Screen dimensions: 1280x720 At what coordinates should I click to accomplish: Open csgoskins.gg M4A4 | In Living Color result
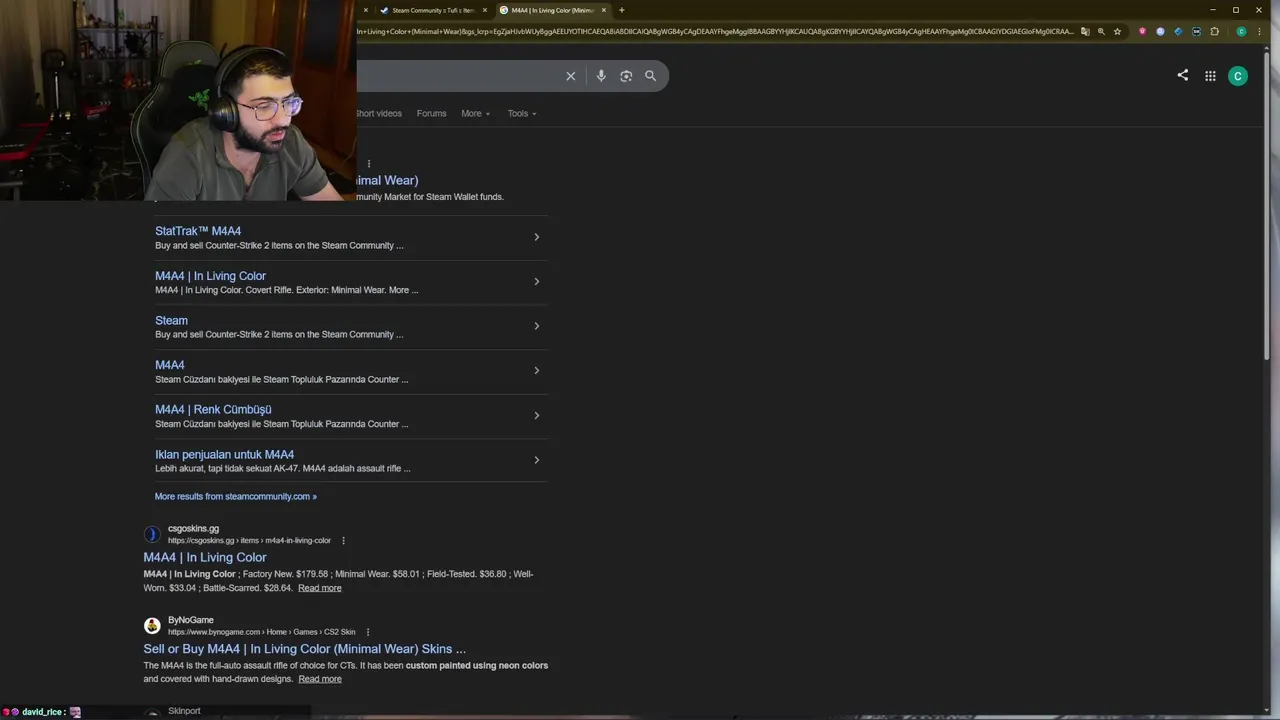click(x=205, y=558)
